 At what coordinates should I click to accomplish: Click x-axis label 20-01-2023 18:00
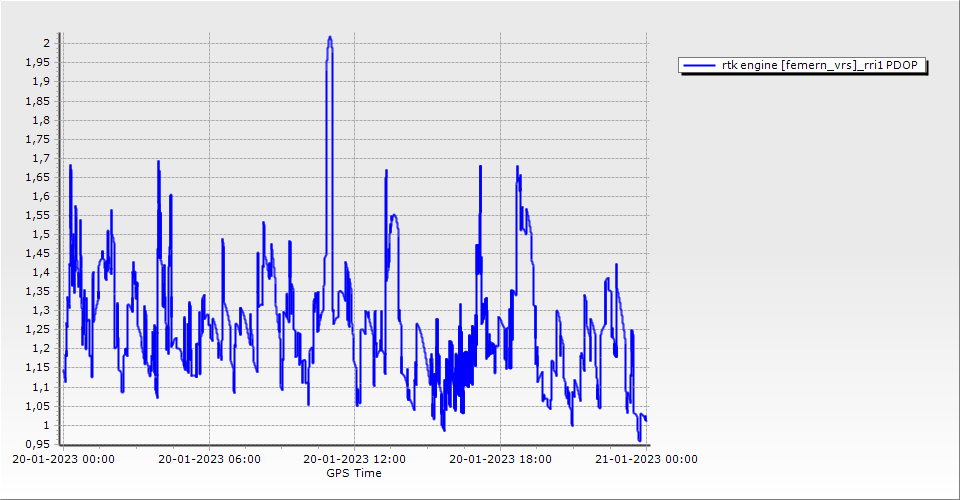click(500, 460)
